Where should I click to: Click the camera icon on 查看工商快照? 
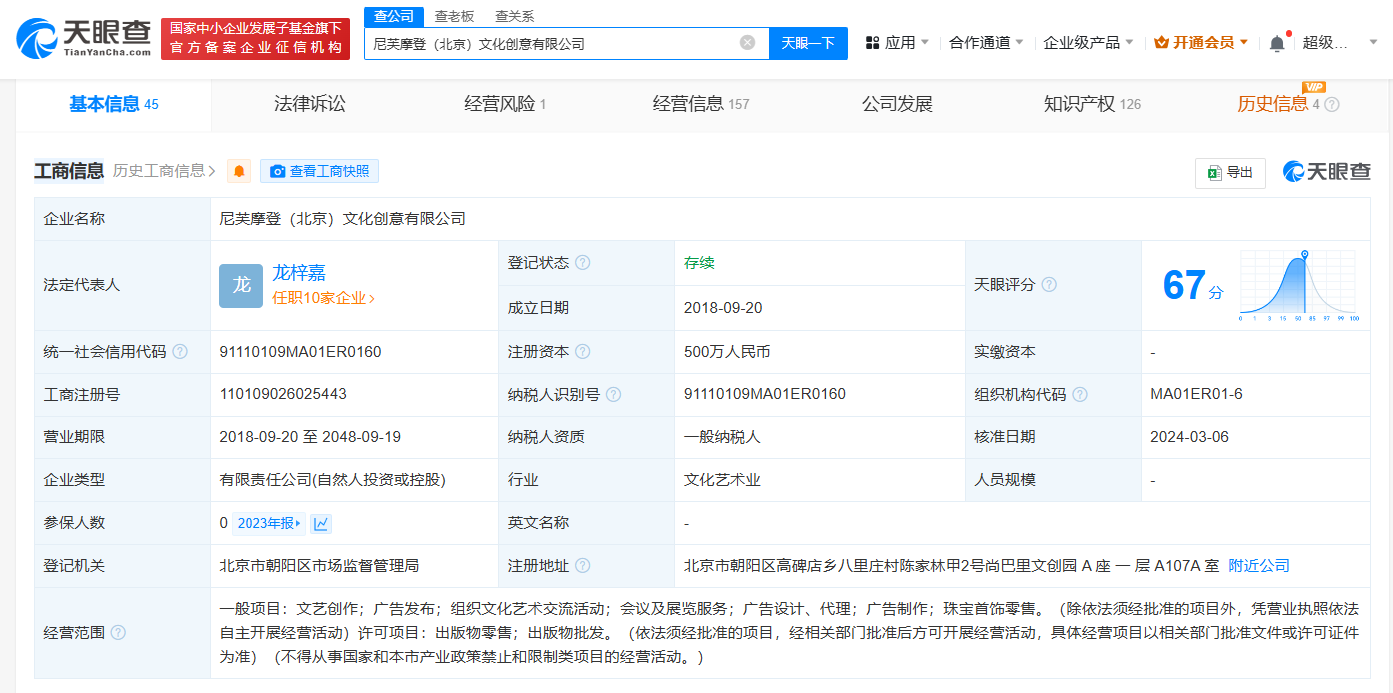[x=279, y=171]
